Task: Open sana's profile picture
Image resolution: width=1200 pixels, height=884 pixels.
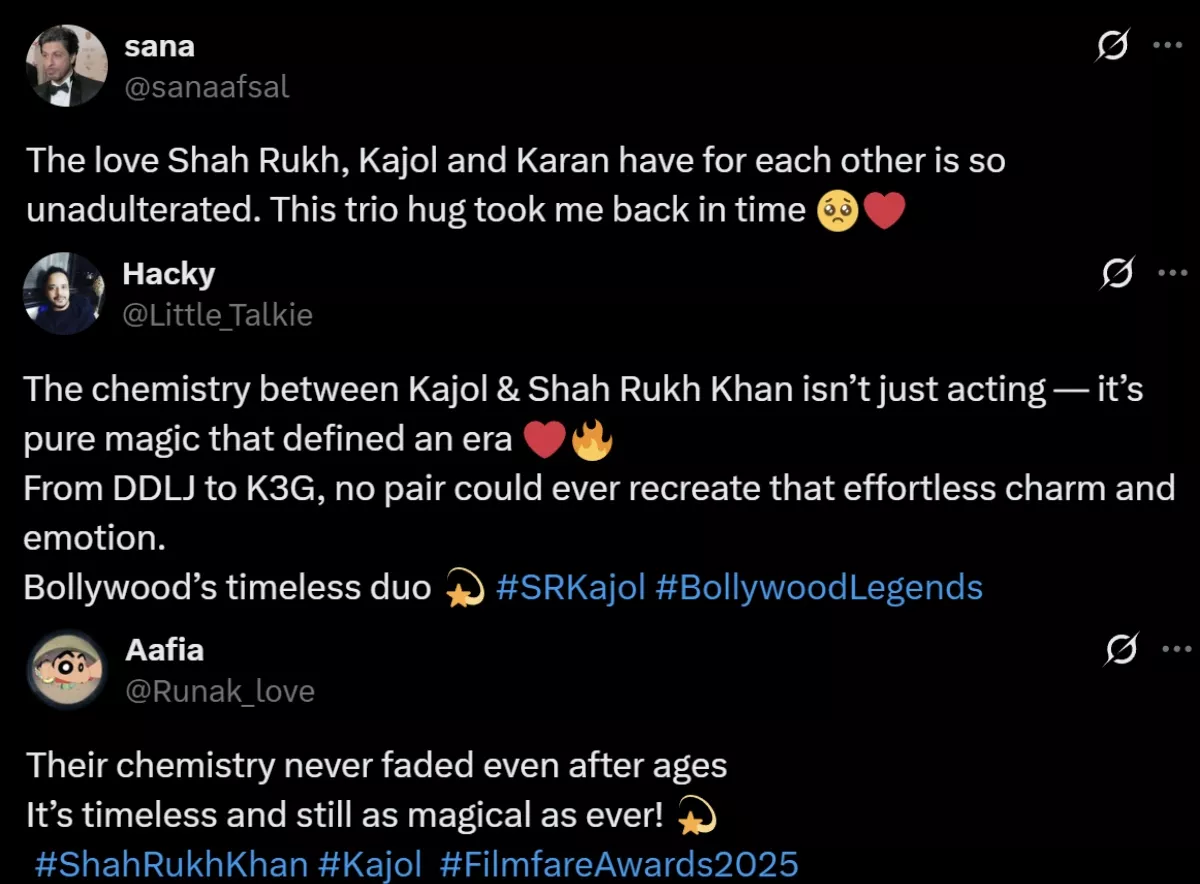Action: click(64, 66)
